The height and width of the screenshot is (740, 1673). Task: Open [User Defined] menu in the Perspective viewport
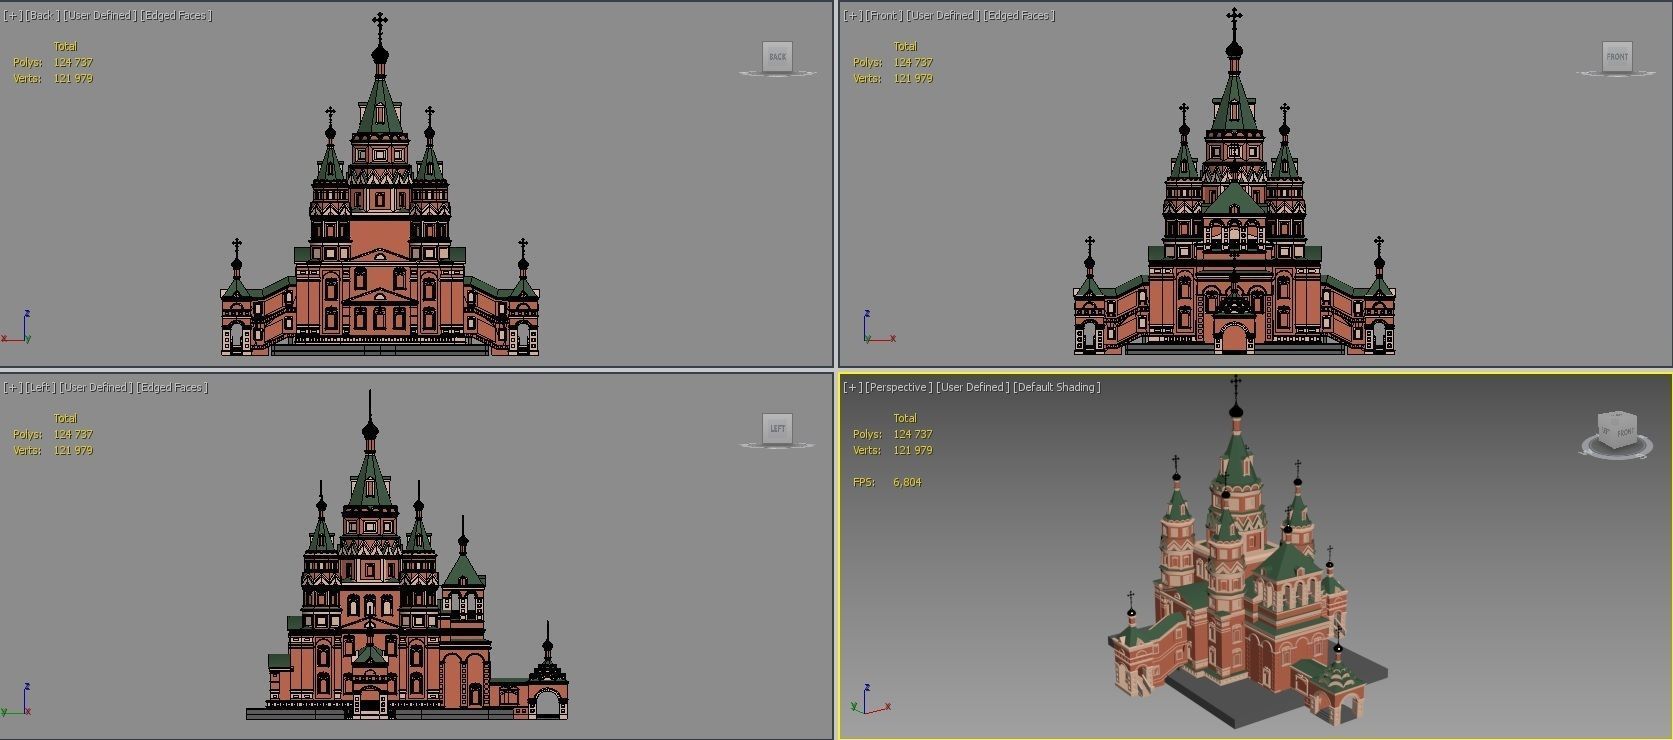pyautogui.click(x=974, y=387)
